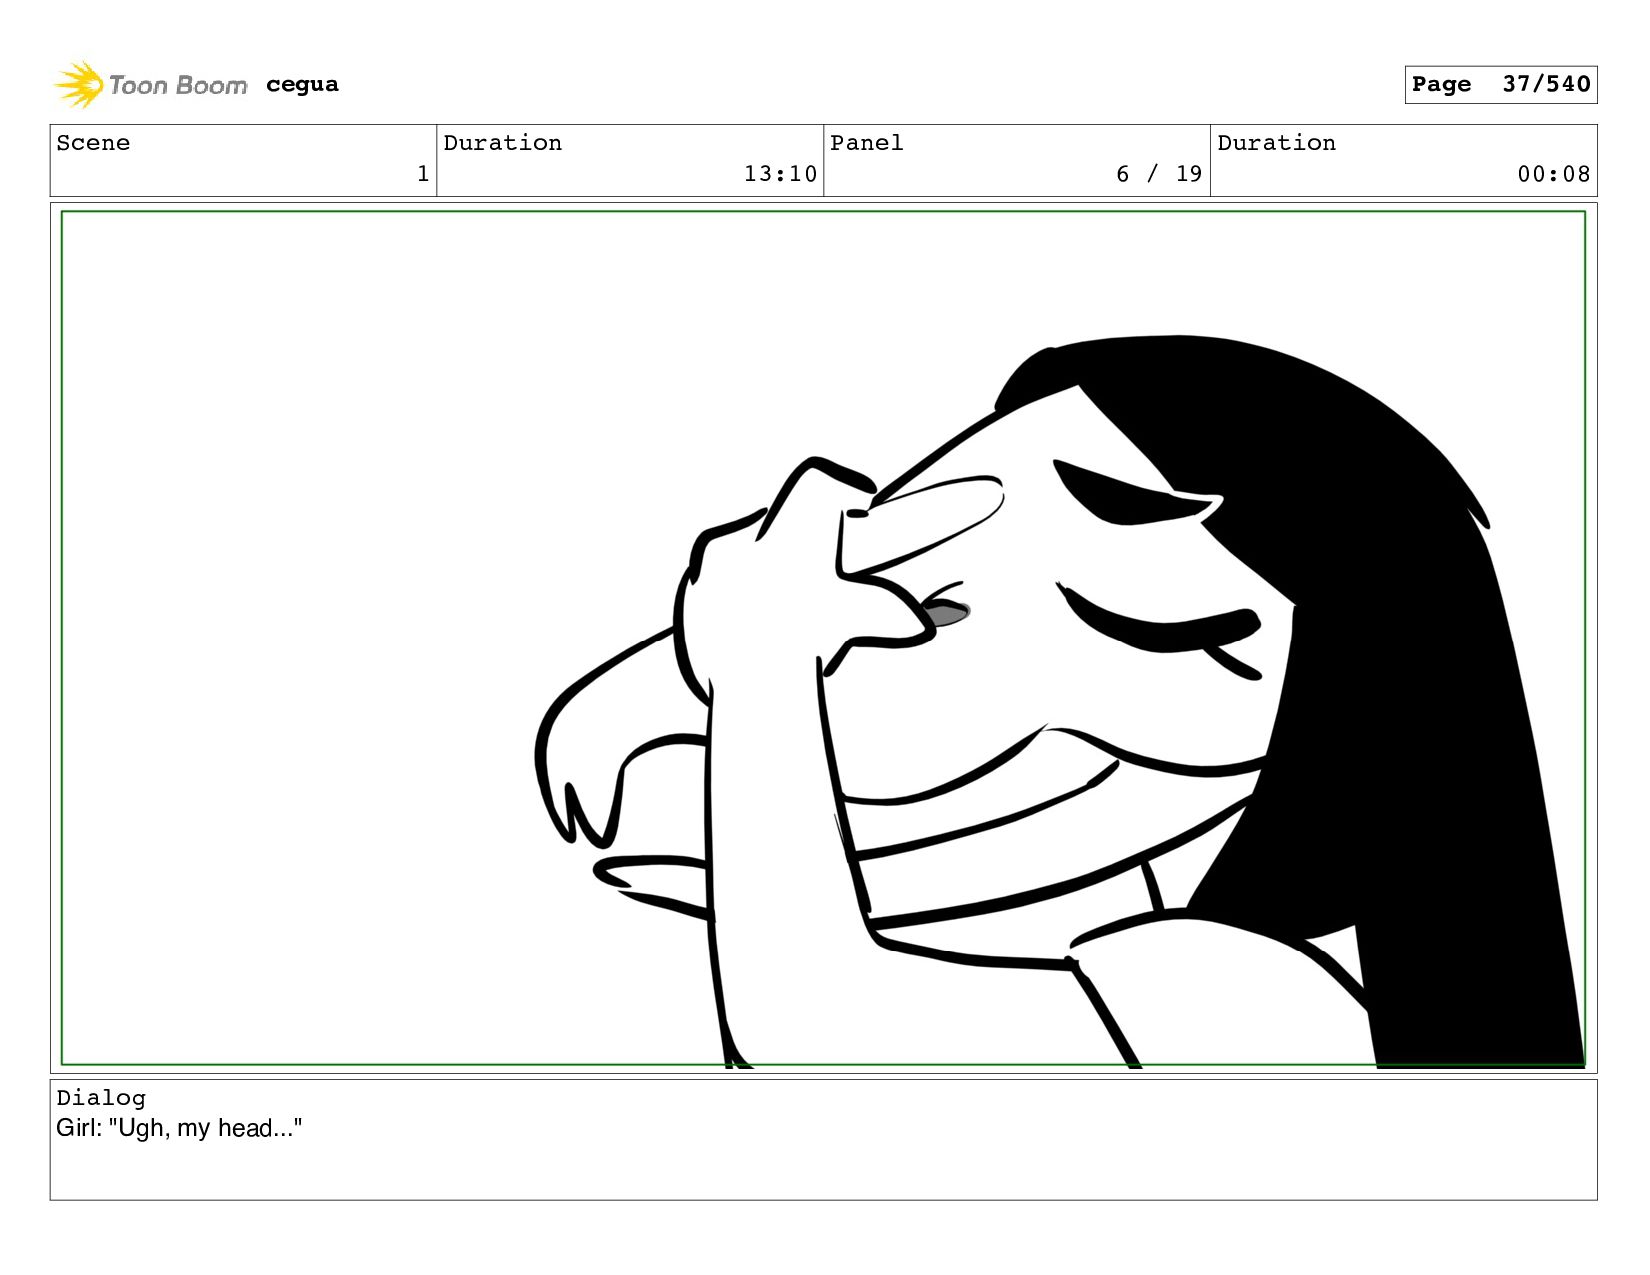The height and width of the screenshot is (1275, 1650).
Task: Click scene number value '1'
Action: [423, 174]
